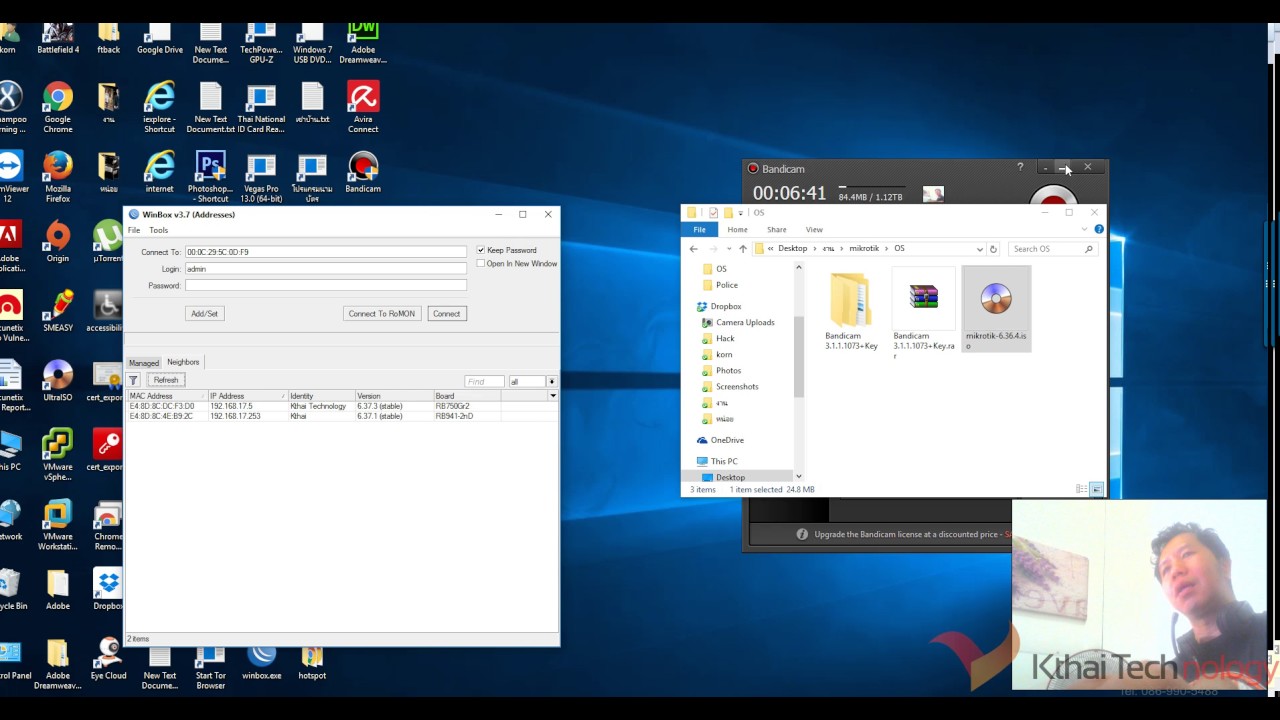Image resolution: width=1280 pixels, height=720 pixels.
Task: Open Bandicam desktop shortcut
Action: coord(363,172)
